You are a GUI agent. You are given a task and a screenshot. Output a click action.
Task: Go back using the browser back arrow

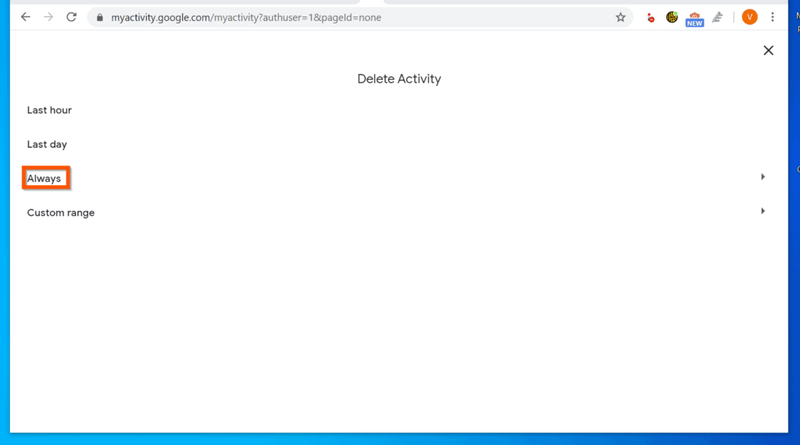tap(26, 17)
